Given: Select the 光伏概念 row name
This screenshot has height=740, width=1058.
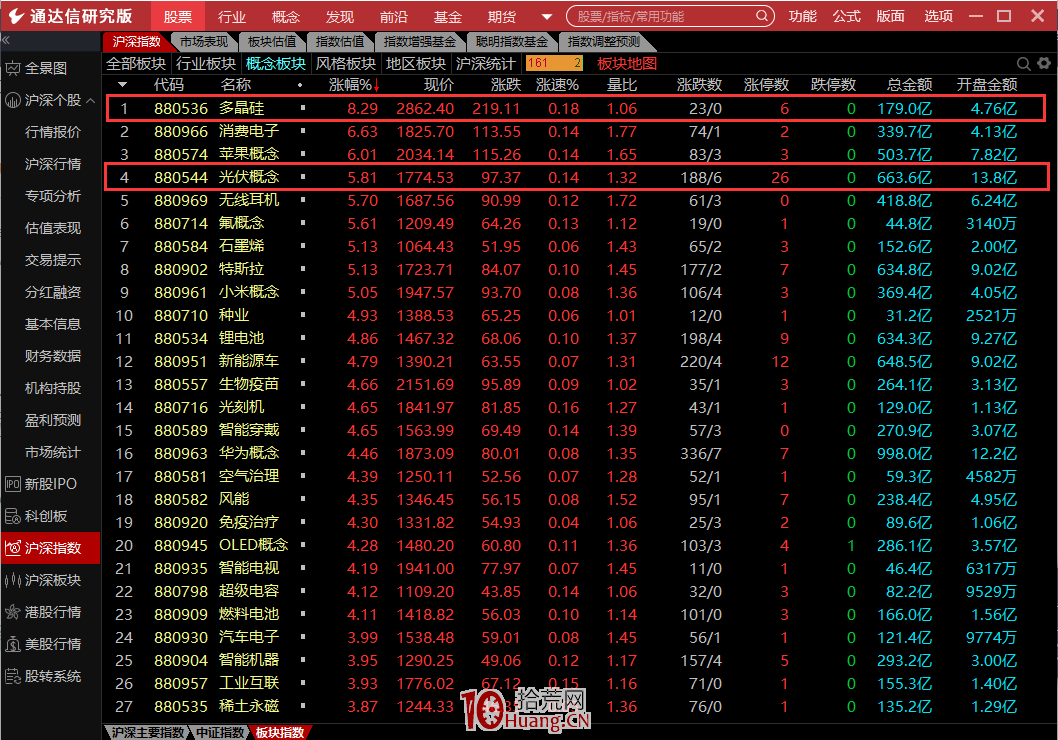Looking at the screenshot, I should [249, 177].
